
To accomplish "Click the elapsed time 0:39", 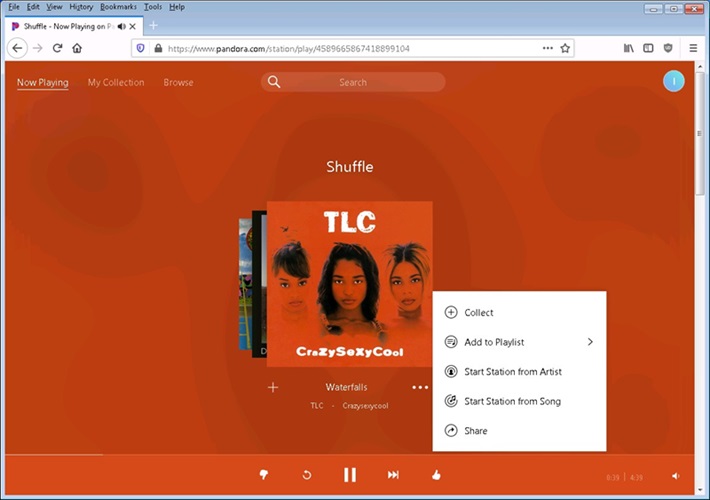I will [612, 477].
